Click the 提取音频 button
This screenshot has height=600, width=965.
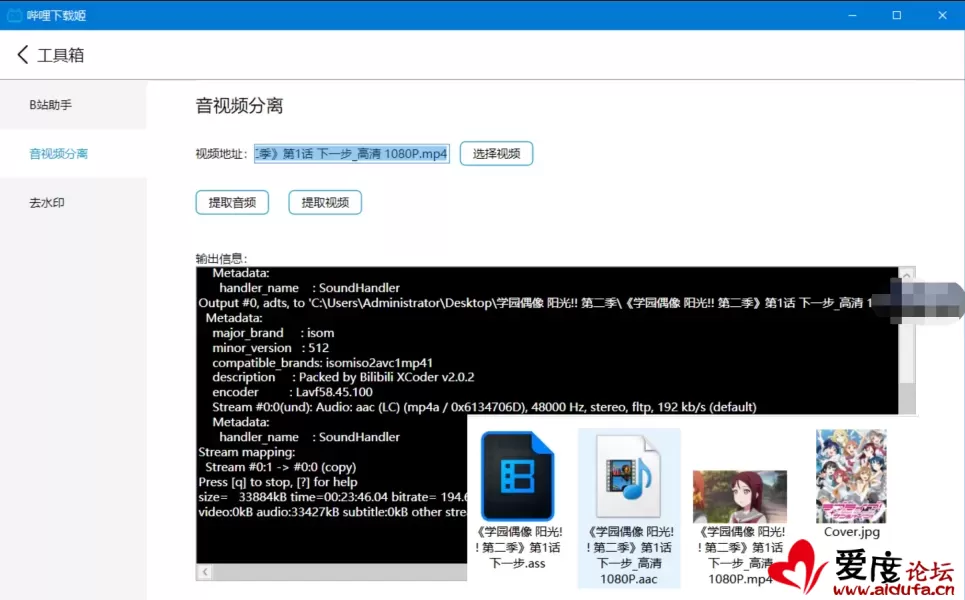click(x=232, y=202)
